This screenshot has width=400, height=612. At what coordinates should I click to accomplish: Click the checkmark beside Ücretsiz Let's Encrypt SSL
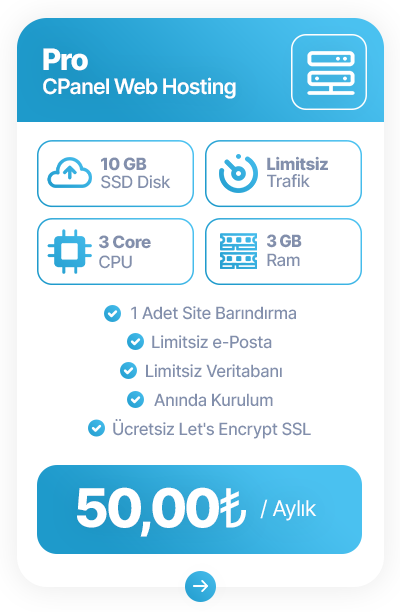point(96,429)
